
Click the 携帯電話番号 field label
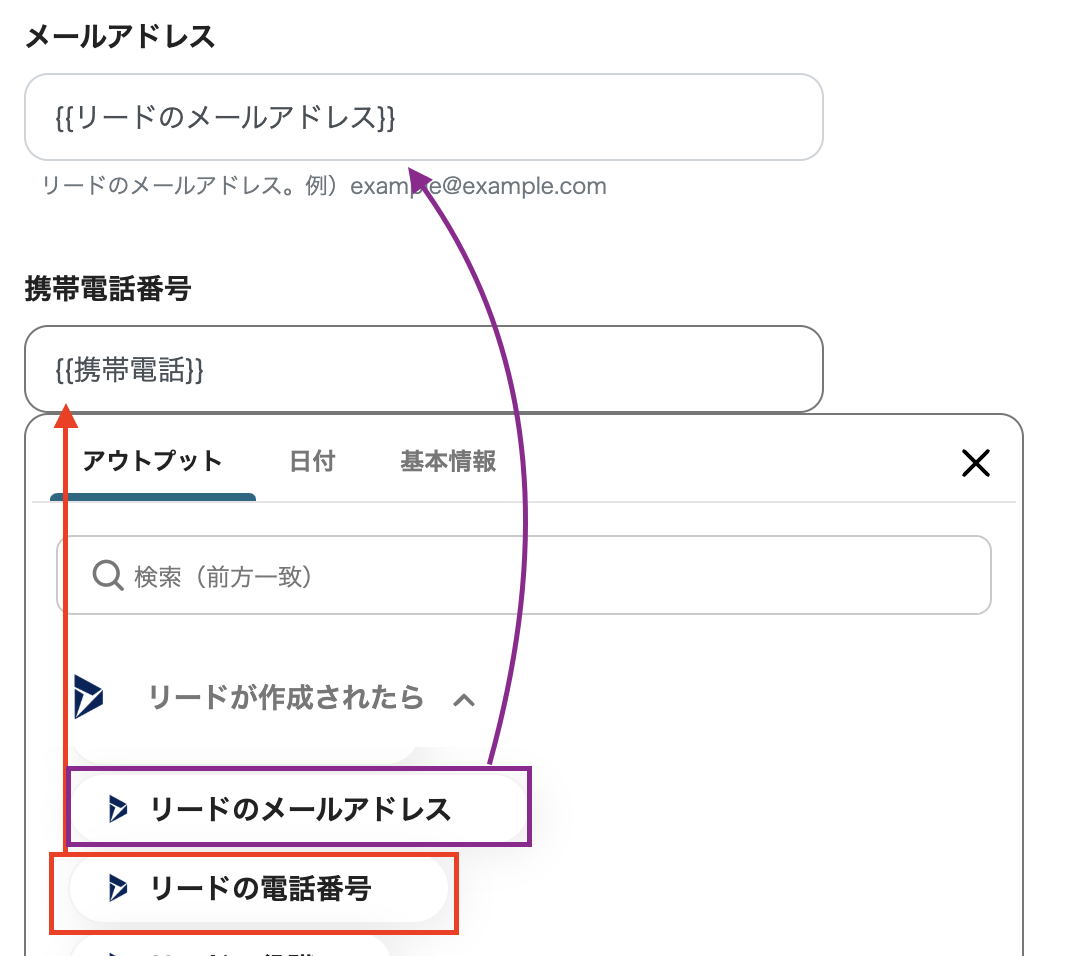coord(107,290)
